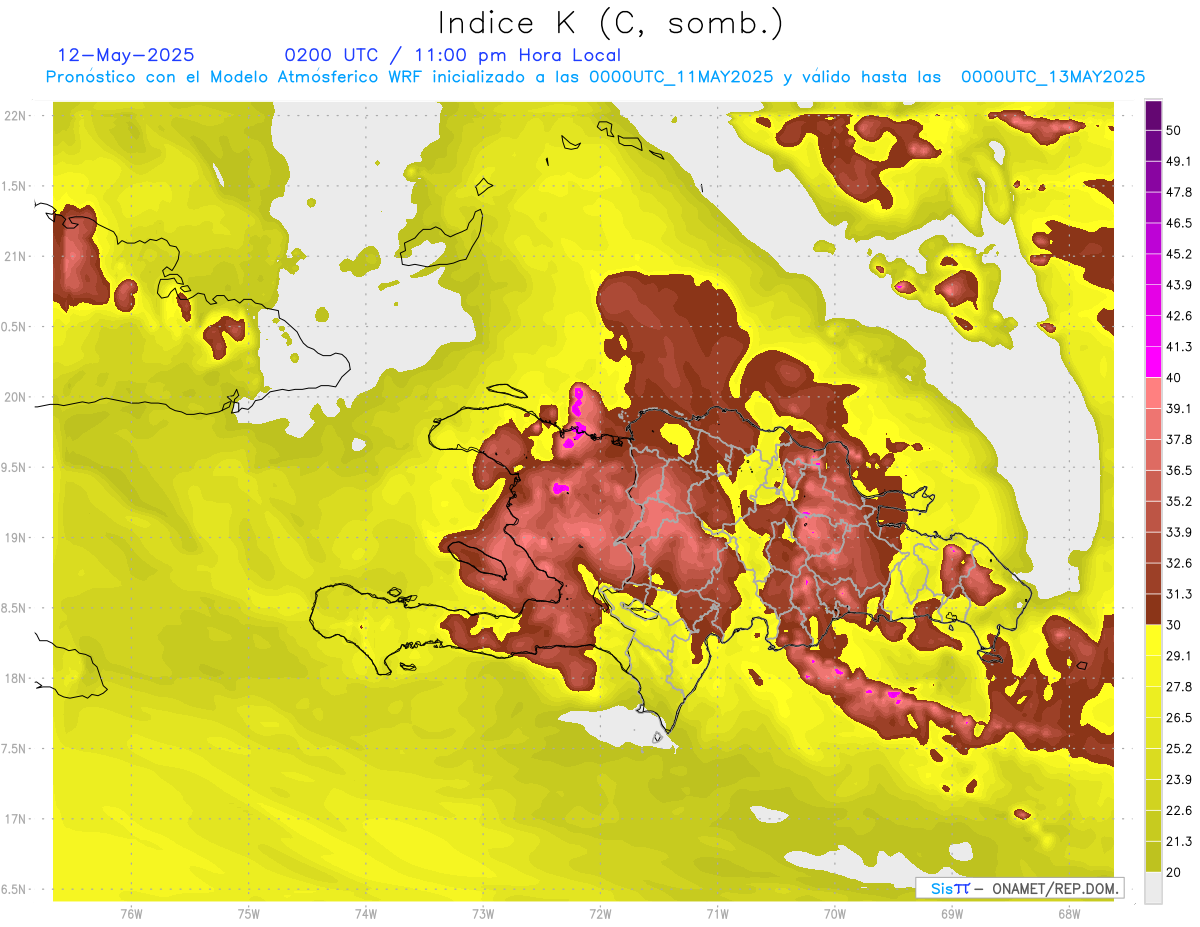The image size is (1200, 927).
Task: Select the latitude label "21N"
Action: [x=15, y=257]
